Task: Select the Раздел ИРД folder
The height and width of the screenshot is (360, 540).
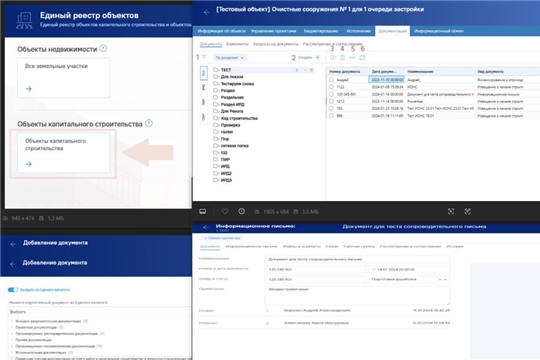Action: 232,104
